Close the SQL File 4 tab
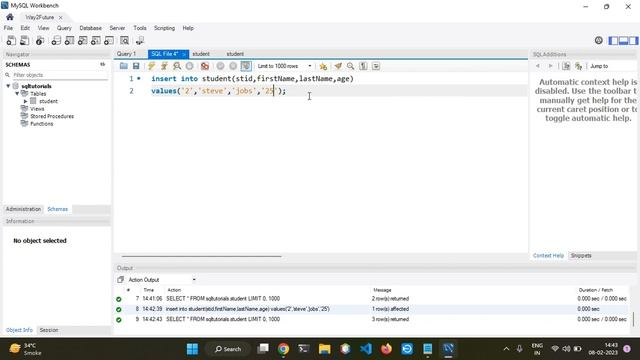 tap(184, 54)
